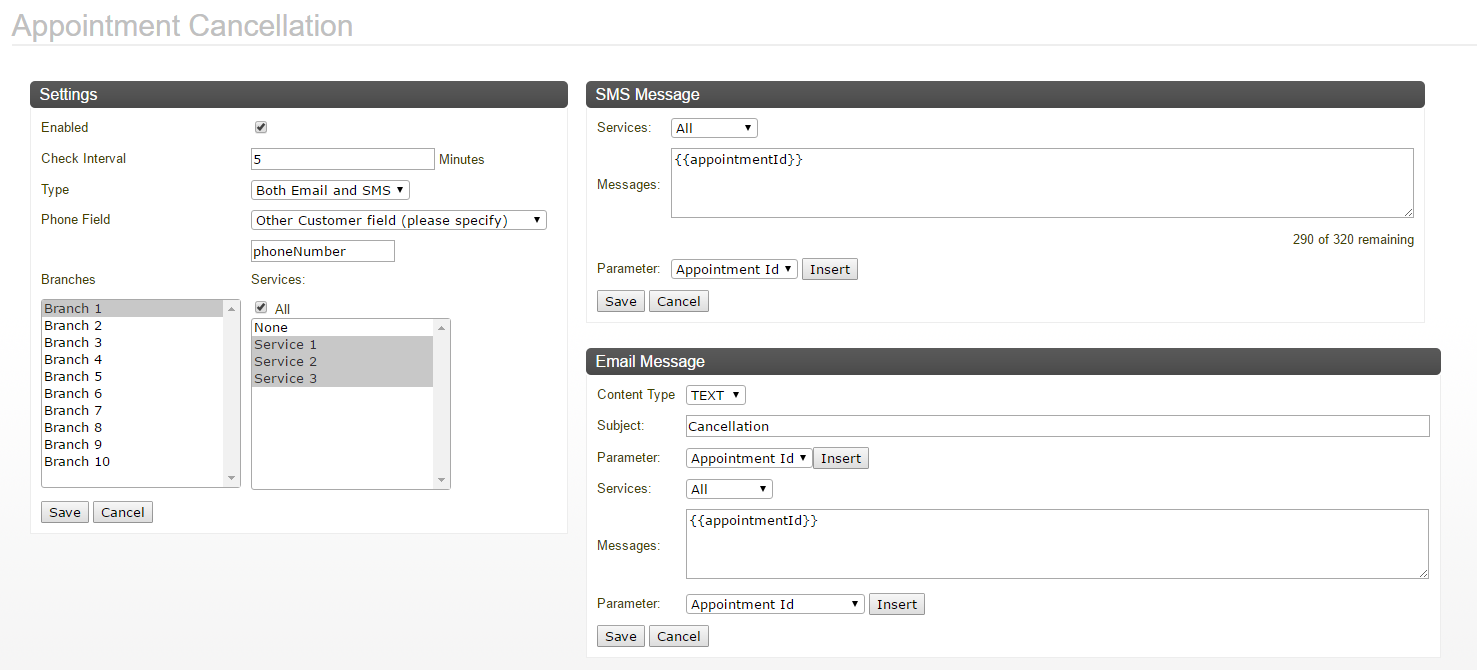Viewport: 1477px width, 670px height.
Task: Open the Type dropdown
Action: pos(330,190)
